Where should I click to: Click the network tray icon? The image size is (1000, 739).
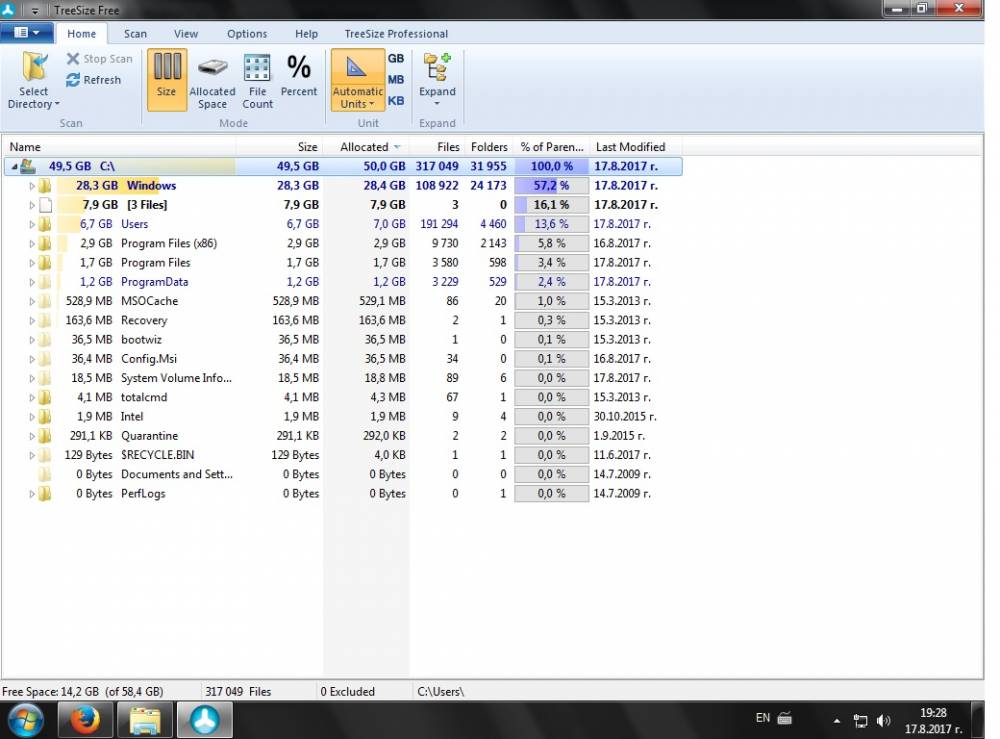[x=860, y=721]
